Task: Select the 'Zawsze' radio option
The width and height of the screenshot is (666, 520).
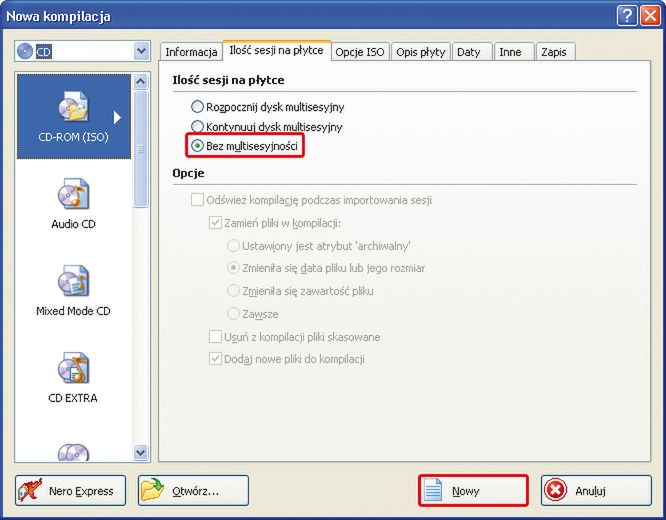Action: tap(233, 314)
